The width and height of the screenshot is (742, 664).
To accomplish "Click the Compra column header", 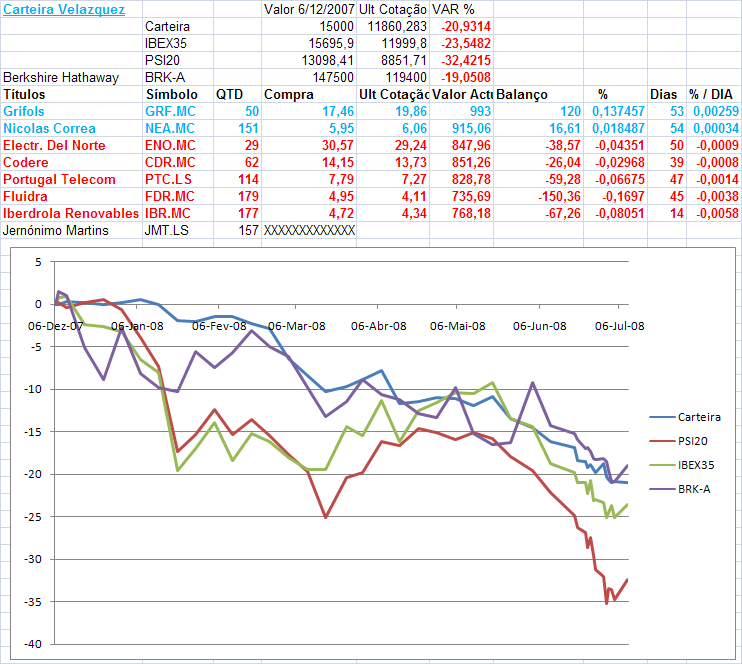I will point(309,95).
